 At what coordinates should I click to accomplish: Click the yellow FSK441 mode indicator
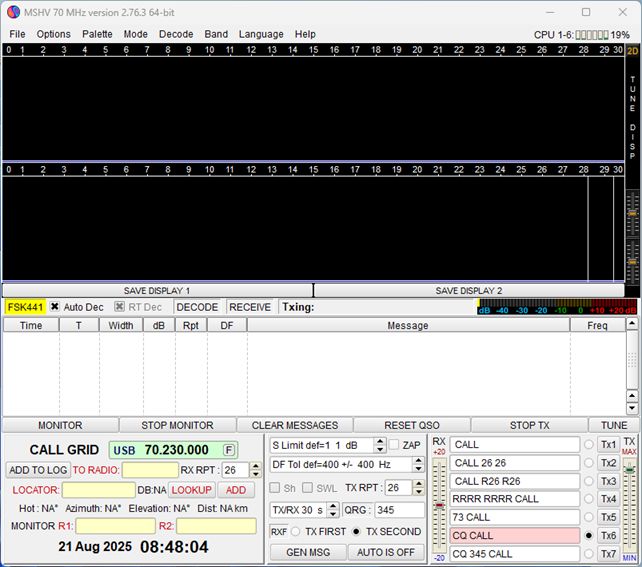25,307
